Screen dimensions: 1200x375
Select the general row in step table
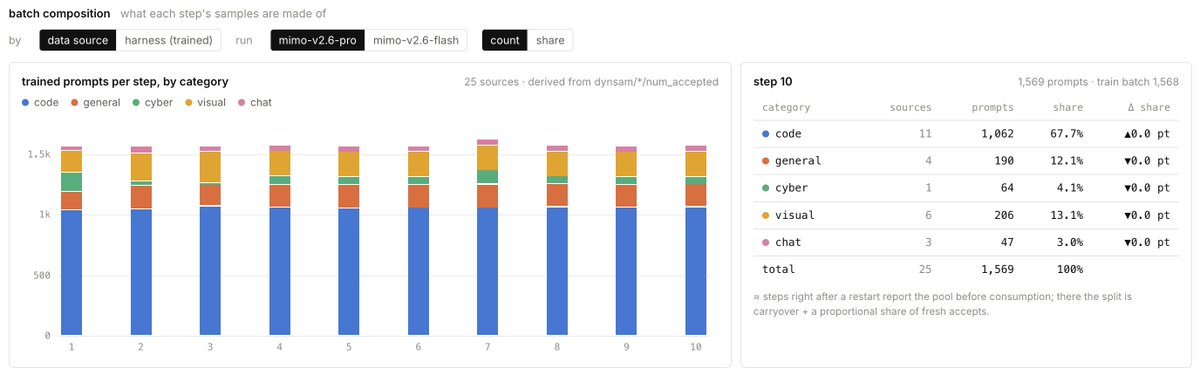click(966, 161)
